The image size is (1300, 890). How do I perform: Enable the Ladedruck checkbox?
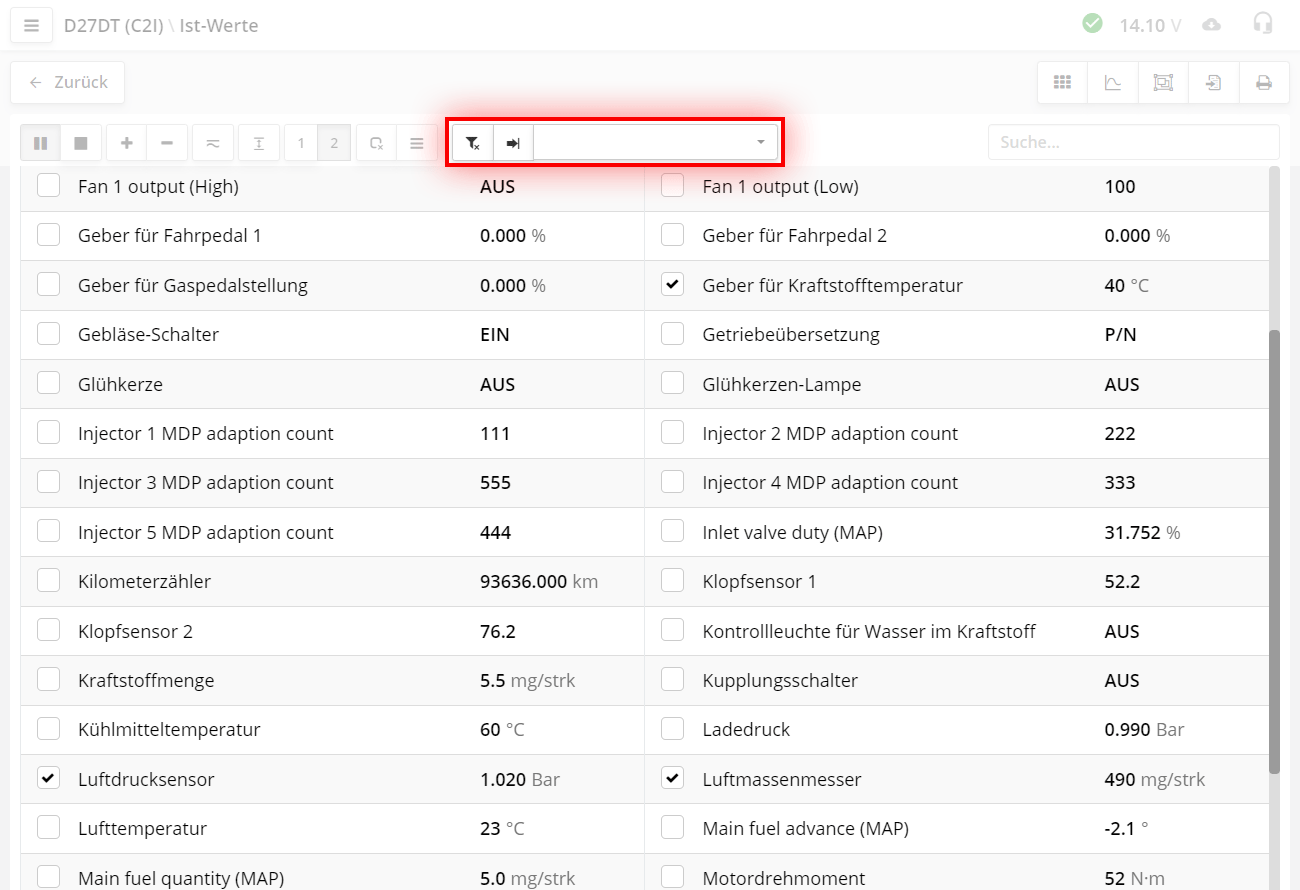[x=673, y=729]
